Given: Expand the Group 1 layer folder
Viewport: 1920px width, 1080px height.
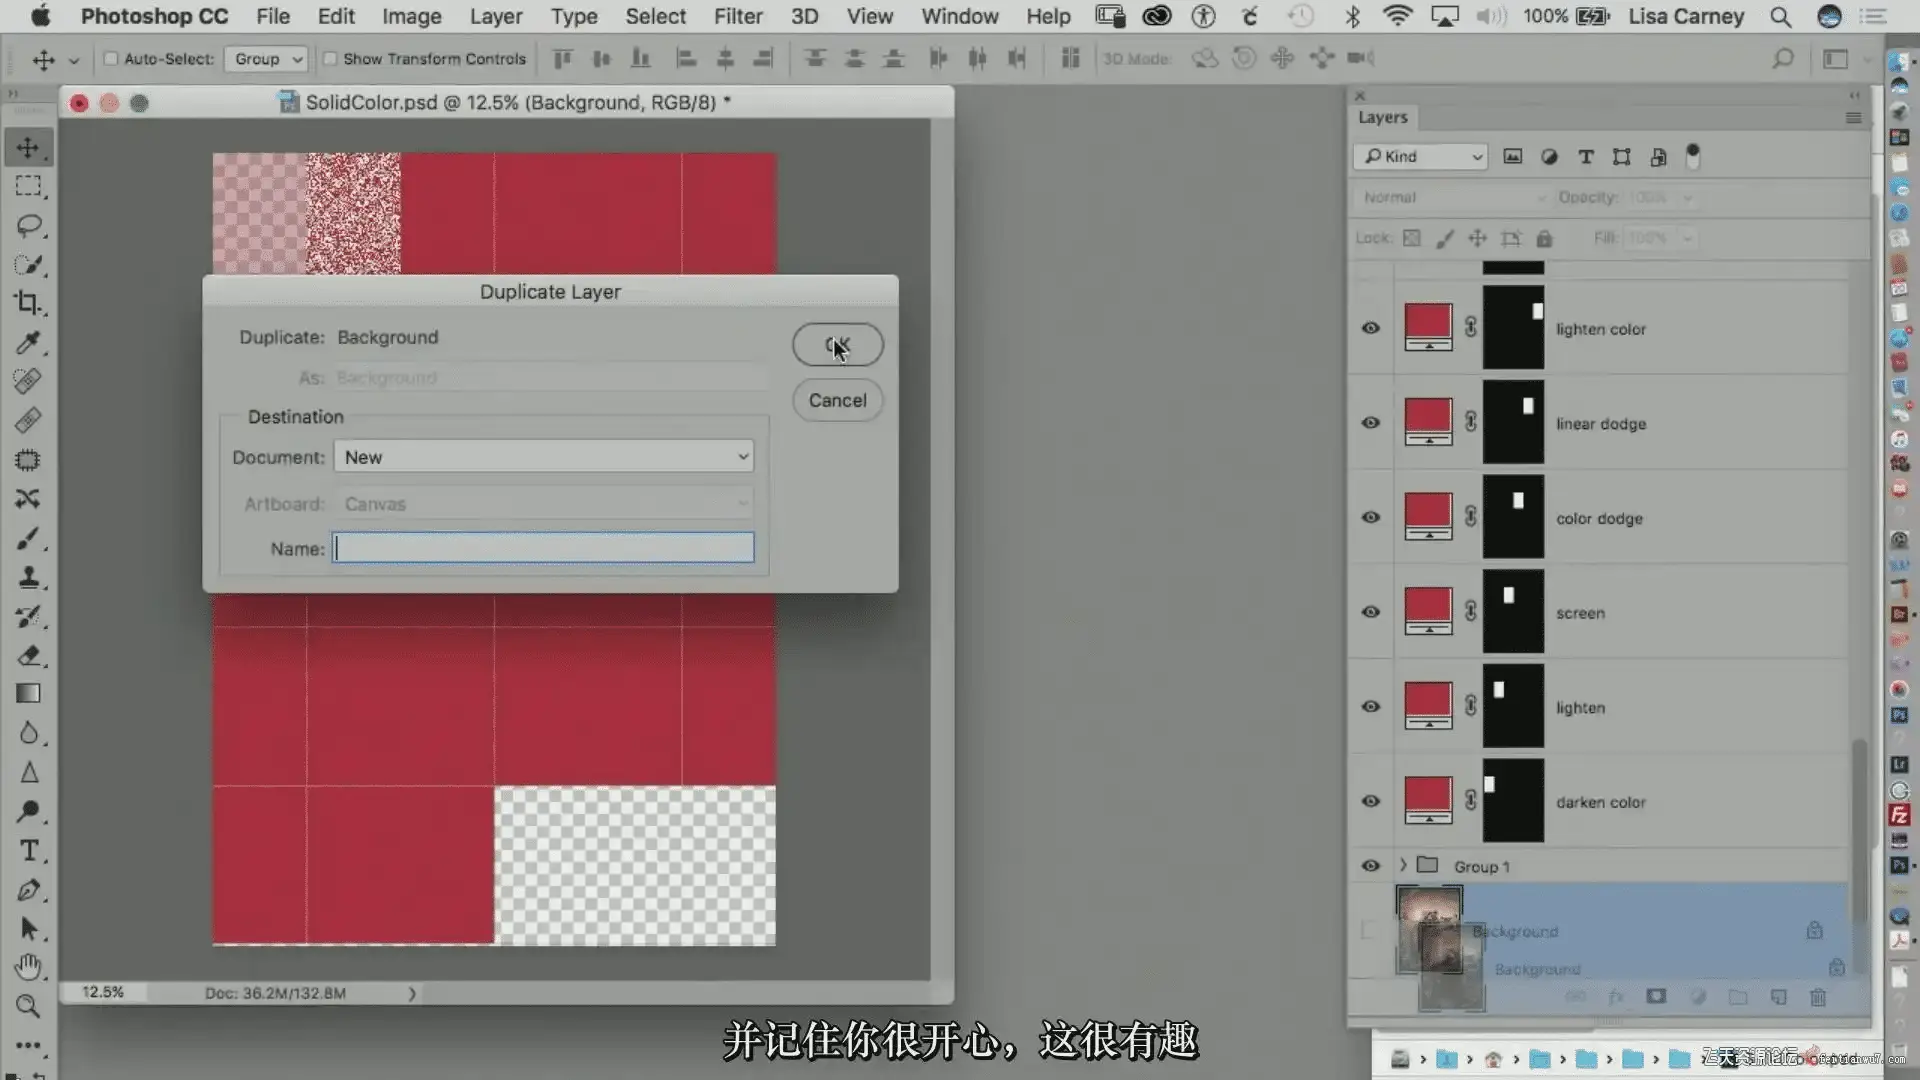Looking at the screenshot, I should pos(1403,865).
